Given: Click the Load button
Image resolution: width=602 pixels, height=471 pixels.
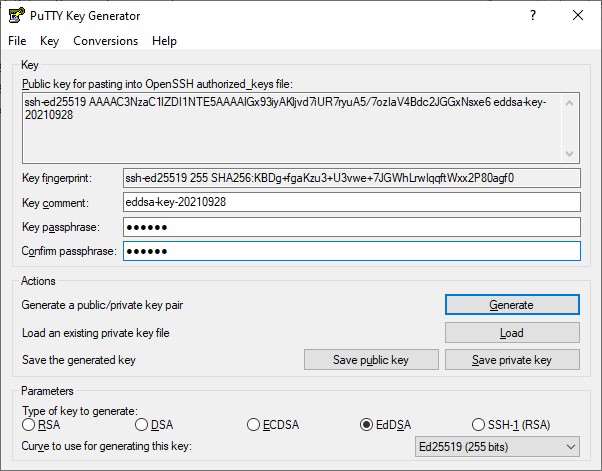Looking at the screenshot, I should tap(512, 332).
